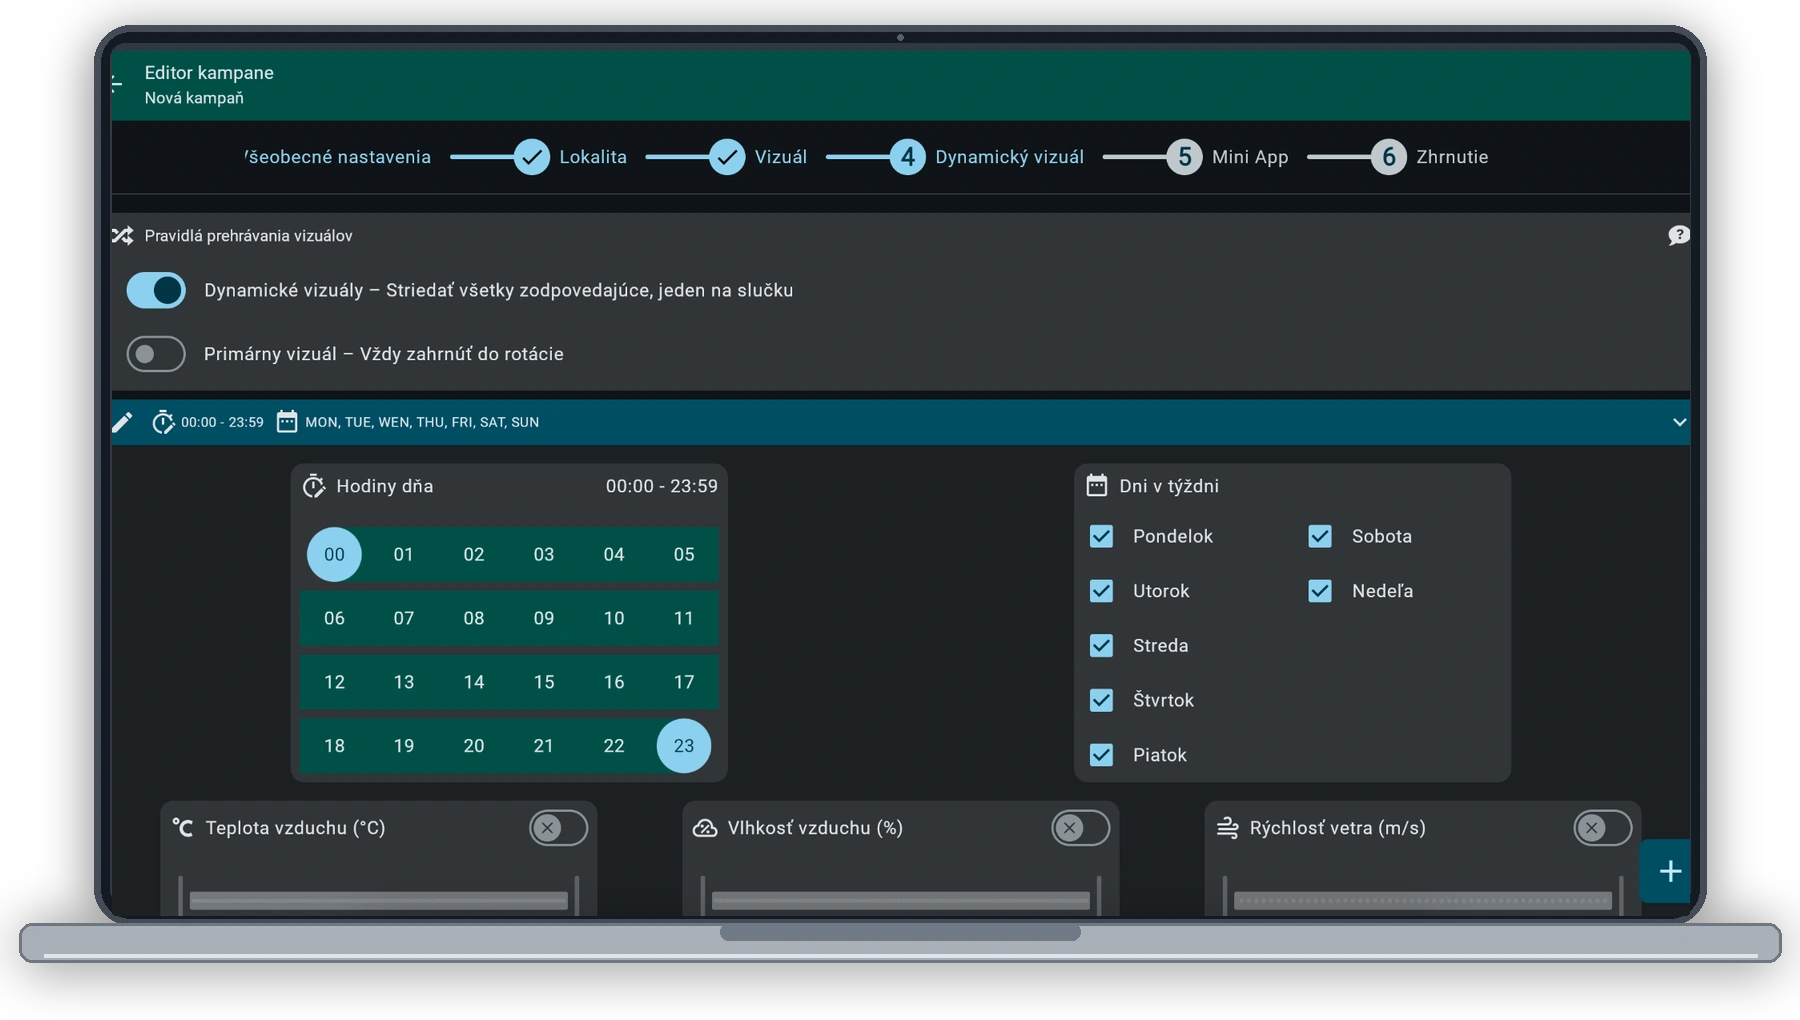Image resolution: width=1800 pixels, height=1020 pixels.
Task: Select hour 10 in the hours grid
Action: coord(614,618)
